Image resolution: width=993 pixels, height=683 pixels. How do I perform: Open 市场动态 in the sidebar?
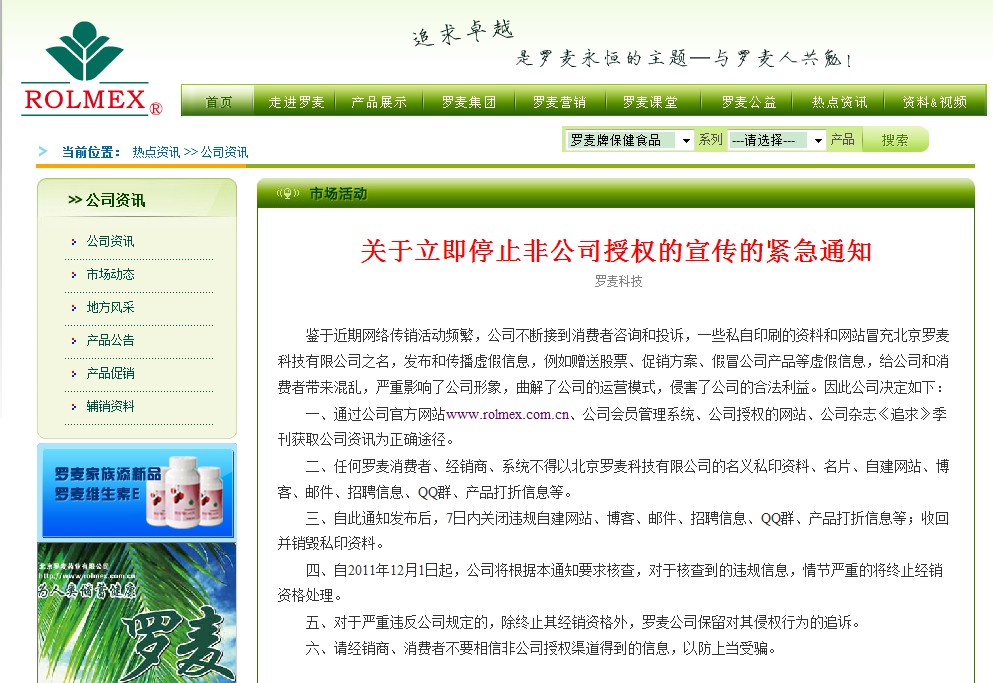110,274
